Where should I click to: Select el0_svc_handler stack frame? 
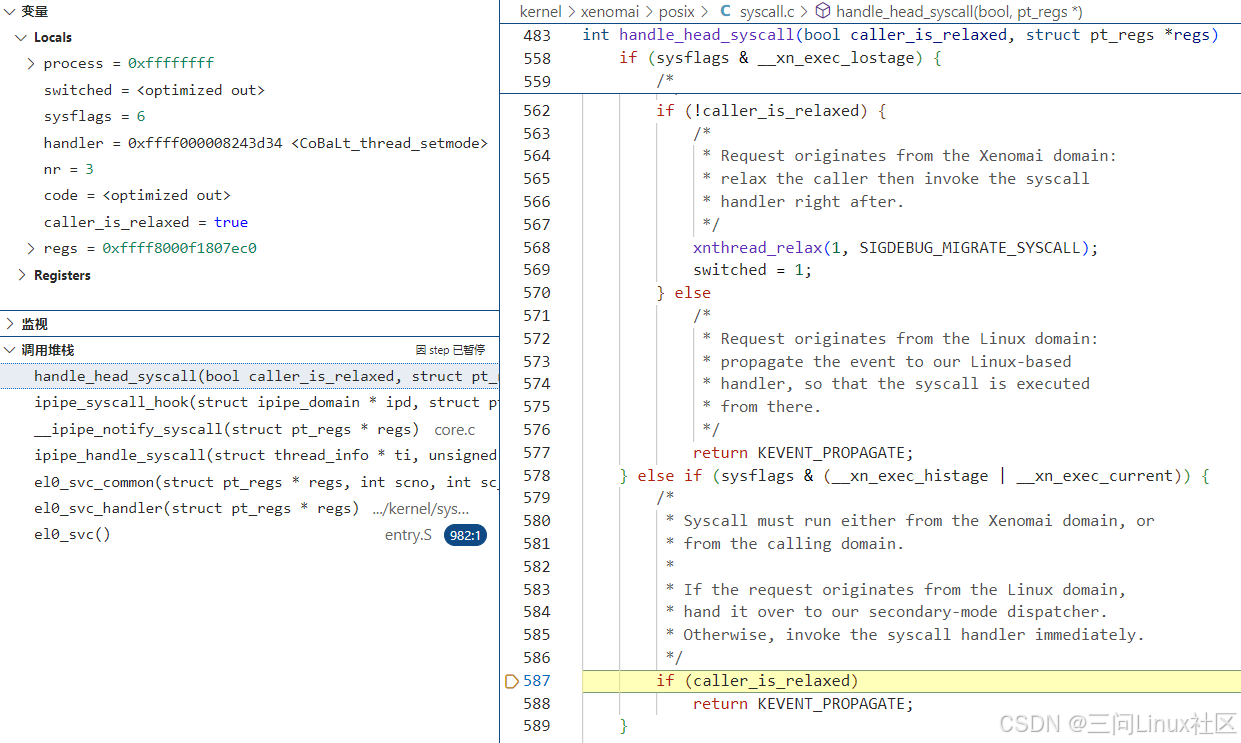(249, 508)
